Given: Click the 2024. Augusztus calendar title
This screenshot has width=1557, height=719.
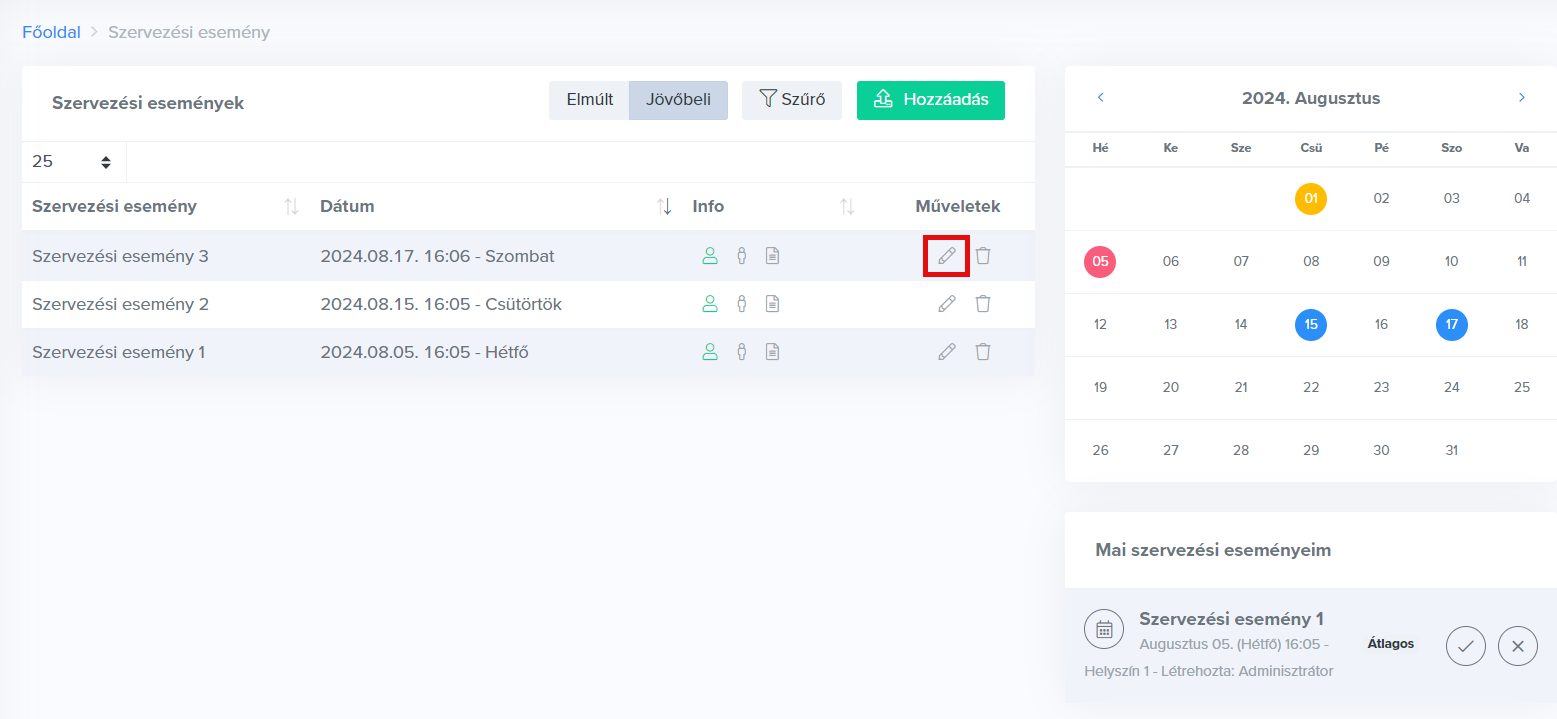Looking at the screenshot, I should click(1311, 98).
